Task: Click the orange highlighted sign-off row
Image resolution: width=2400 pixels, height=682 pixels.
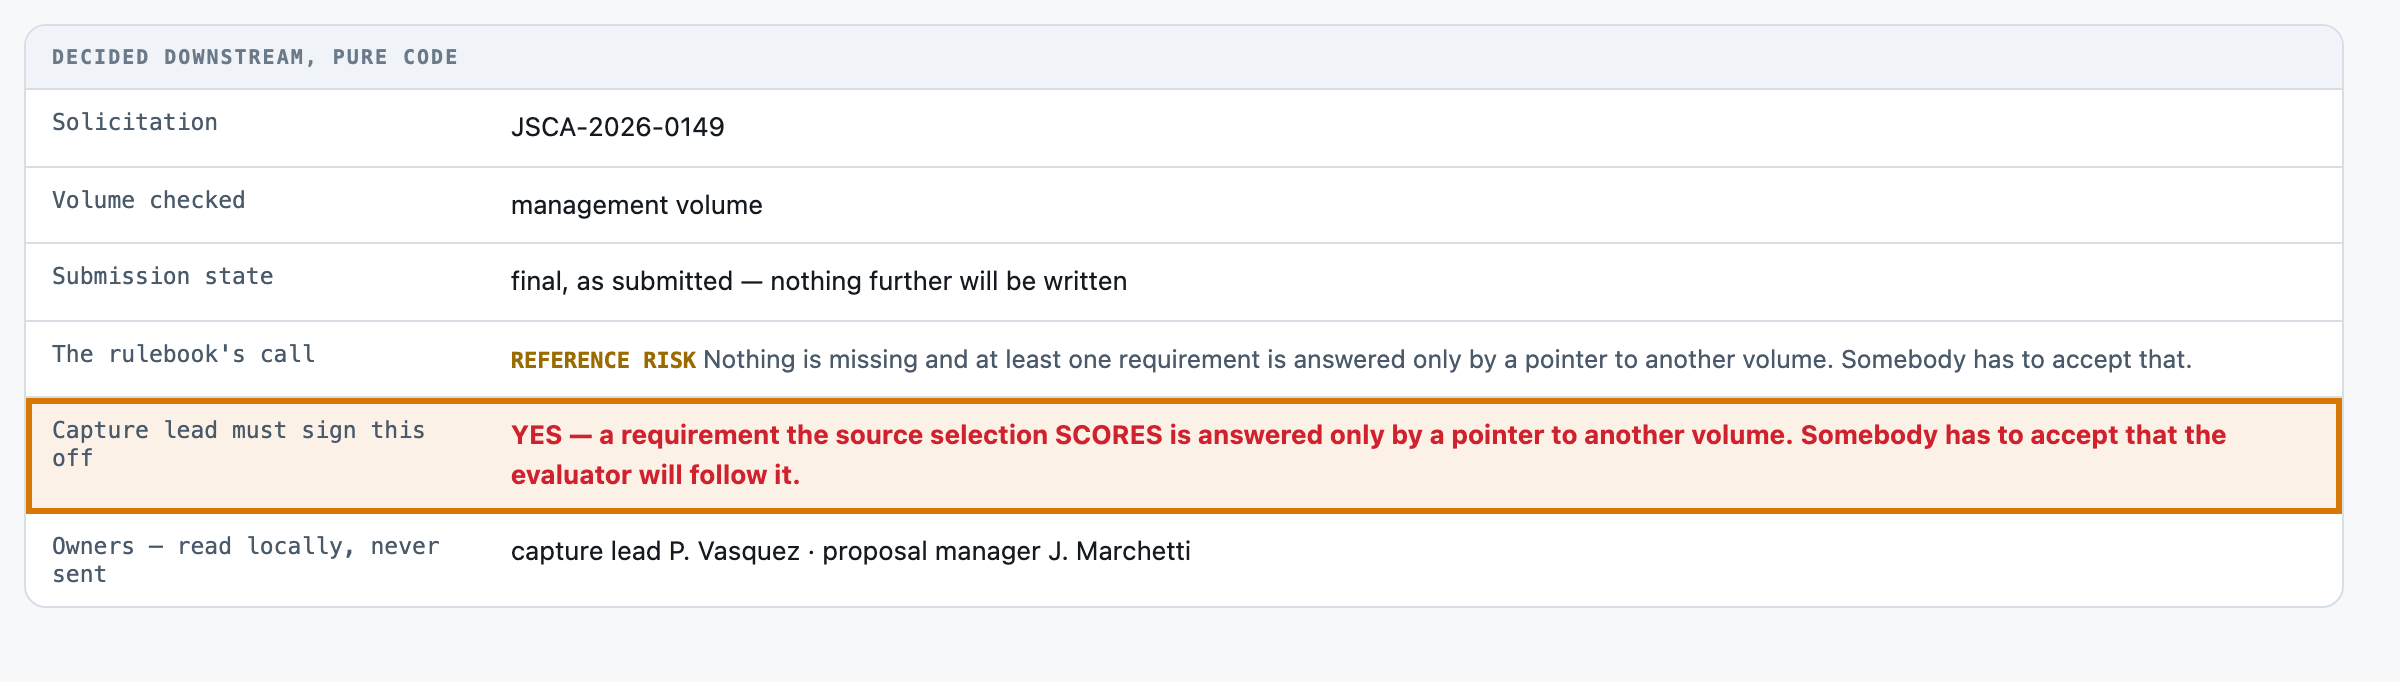Action: [1184, 456]
